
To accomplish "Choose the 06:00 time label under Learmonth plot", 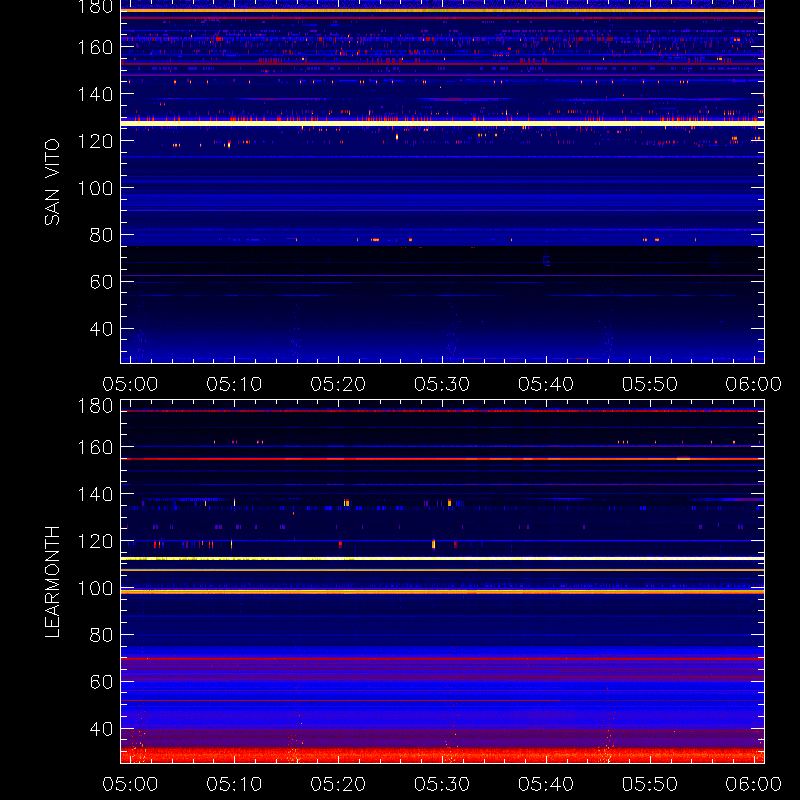I will click(x=754, y=784).
